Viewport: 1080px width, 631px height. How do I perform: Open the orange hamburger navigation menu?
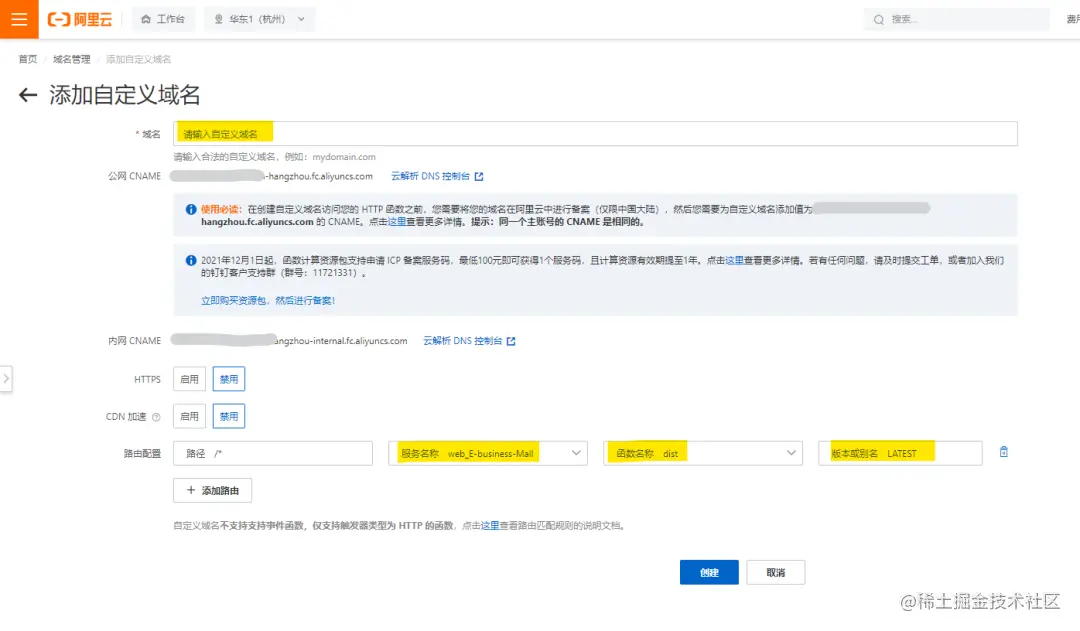(x=19, y=19)
